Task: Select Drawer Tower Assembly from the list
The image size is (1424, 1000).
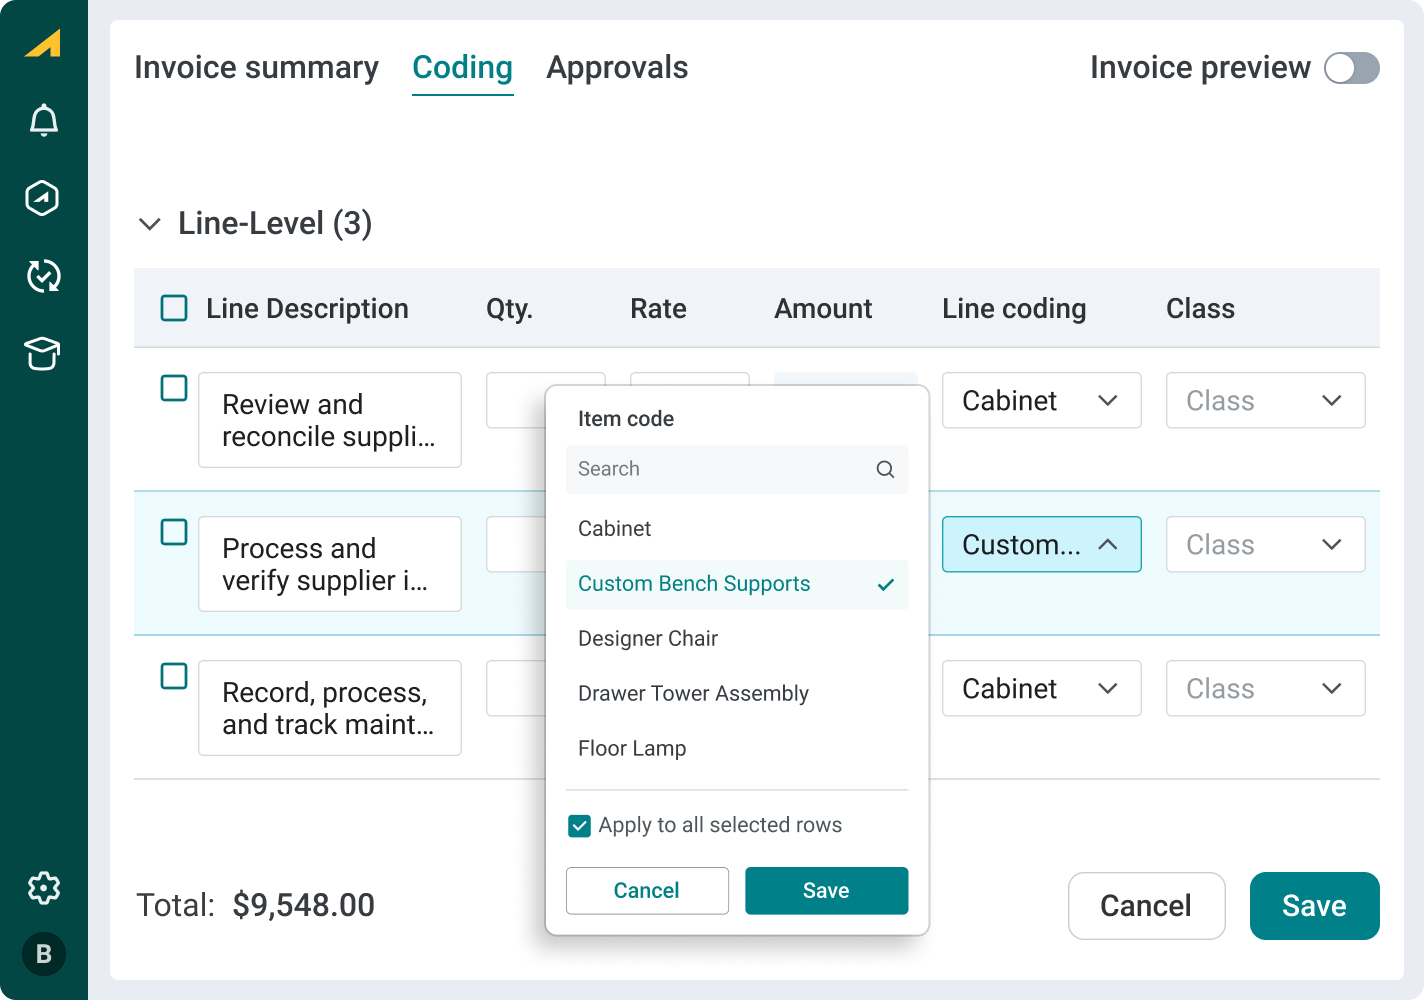Action: 693,693
